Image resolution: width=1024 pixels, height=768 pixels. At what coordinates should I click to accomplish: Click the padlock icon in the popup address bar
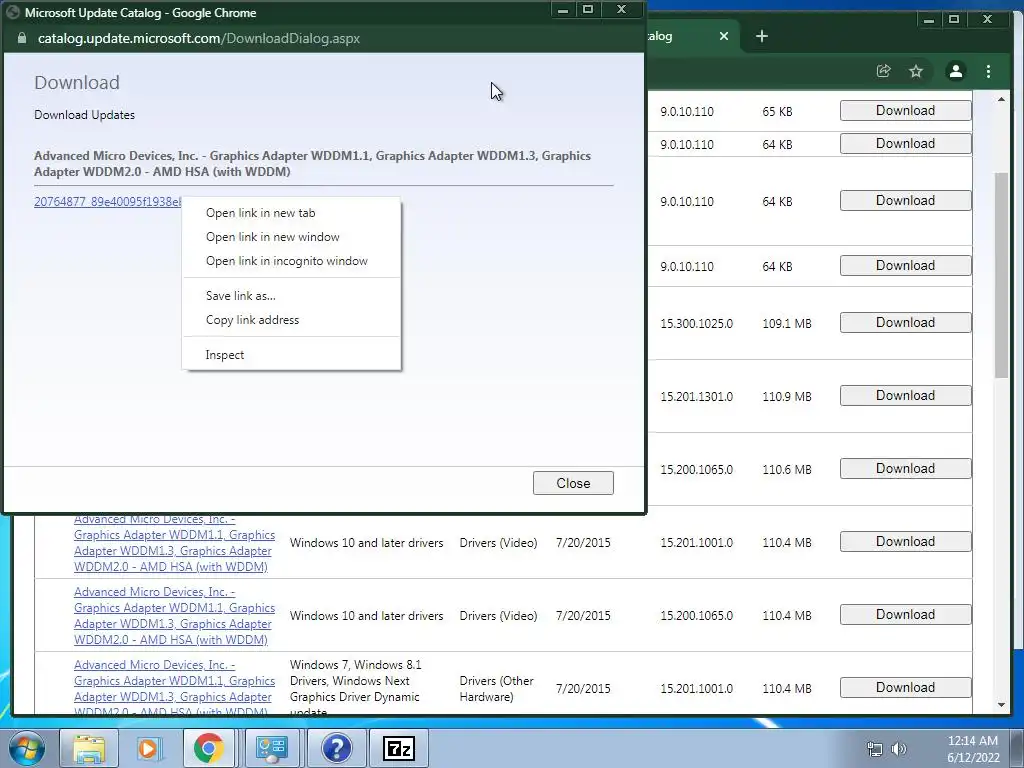22,38
